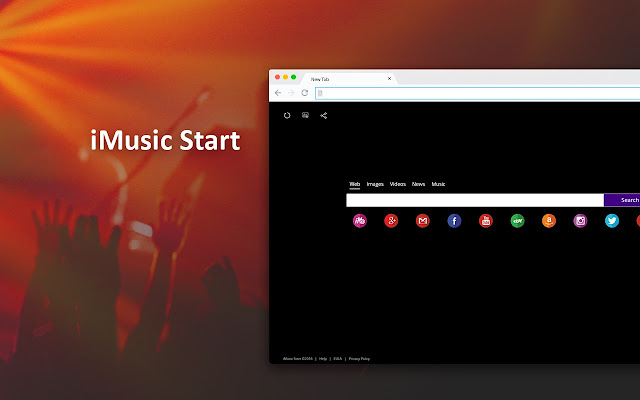This screenshot has height=400, width=640.
Task: Open the Instagram shortcut icon
Action: [580, 221]
